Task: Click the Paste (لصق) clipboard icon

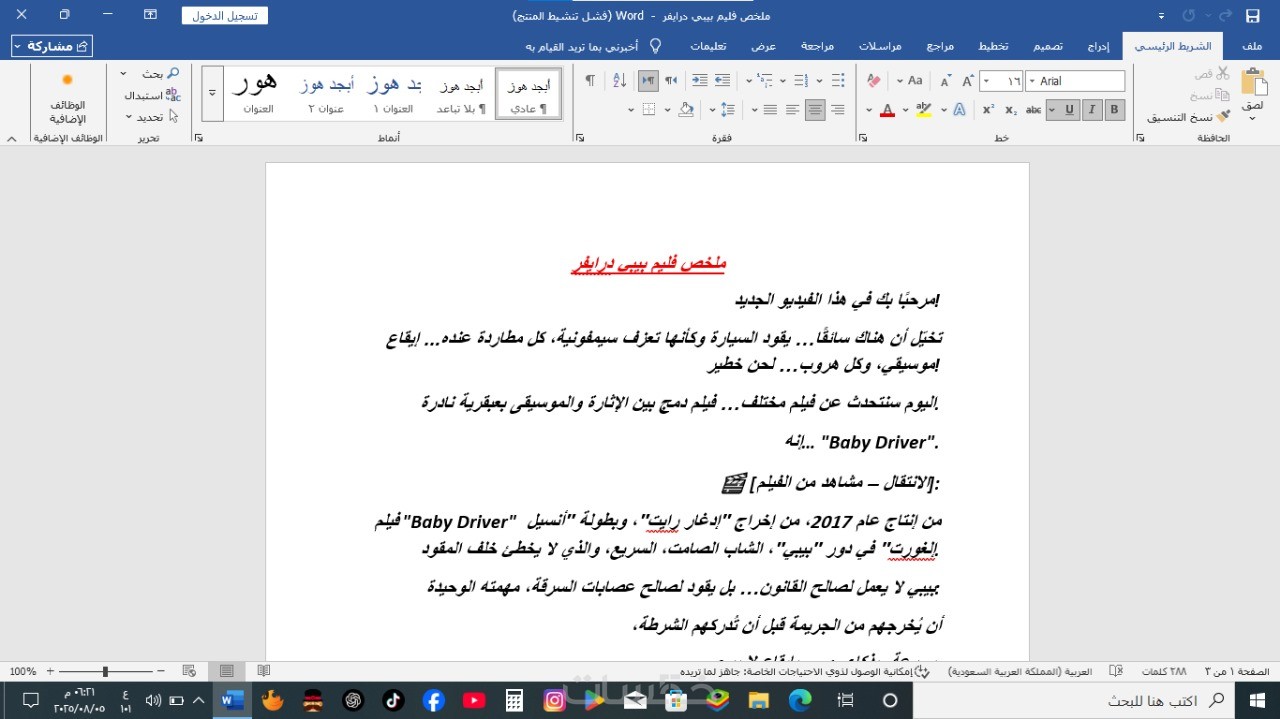Action: 1252,83
